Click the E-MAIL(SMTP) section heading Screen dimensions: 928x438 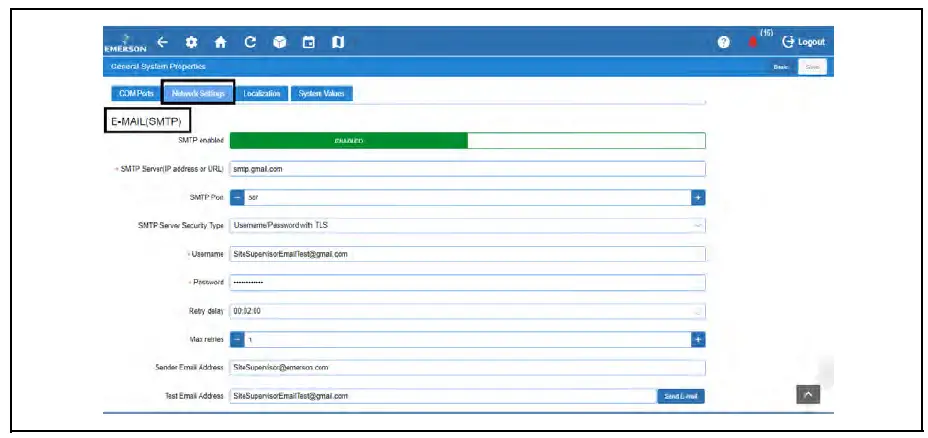[x=146, y=122]
